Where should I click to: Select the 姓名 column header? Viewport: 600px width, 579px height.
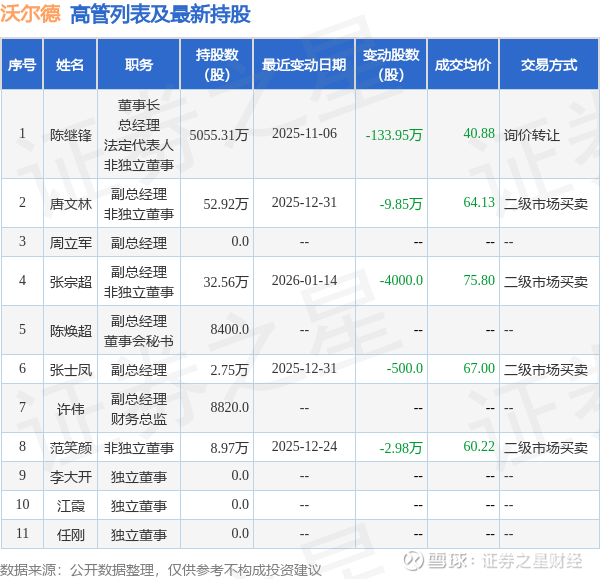tap(70, 64)
